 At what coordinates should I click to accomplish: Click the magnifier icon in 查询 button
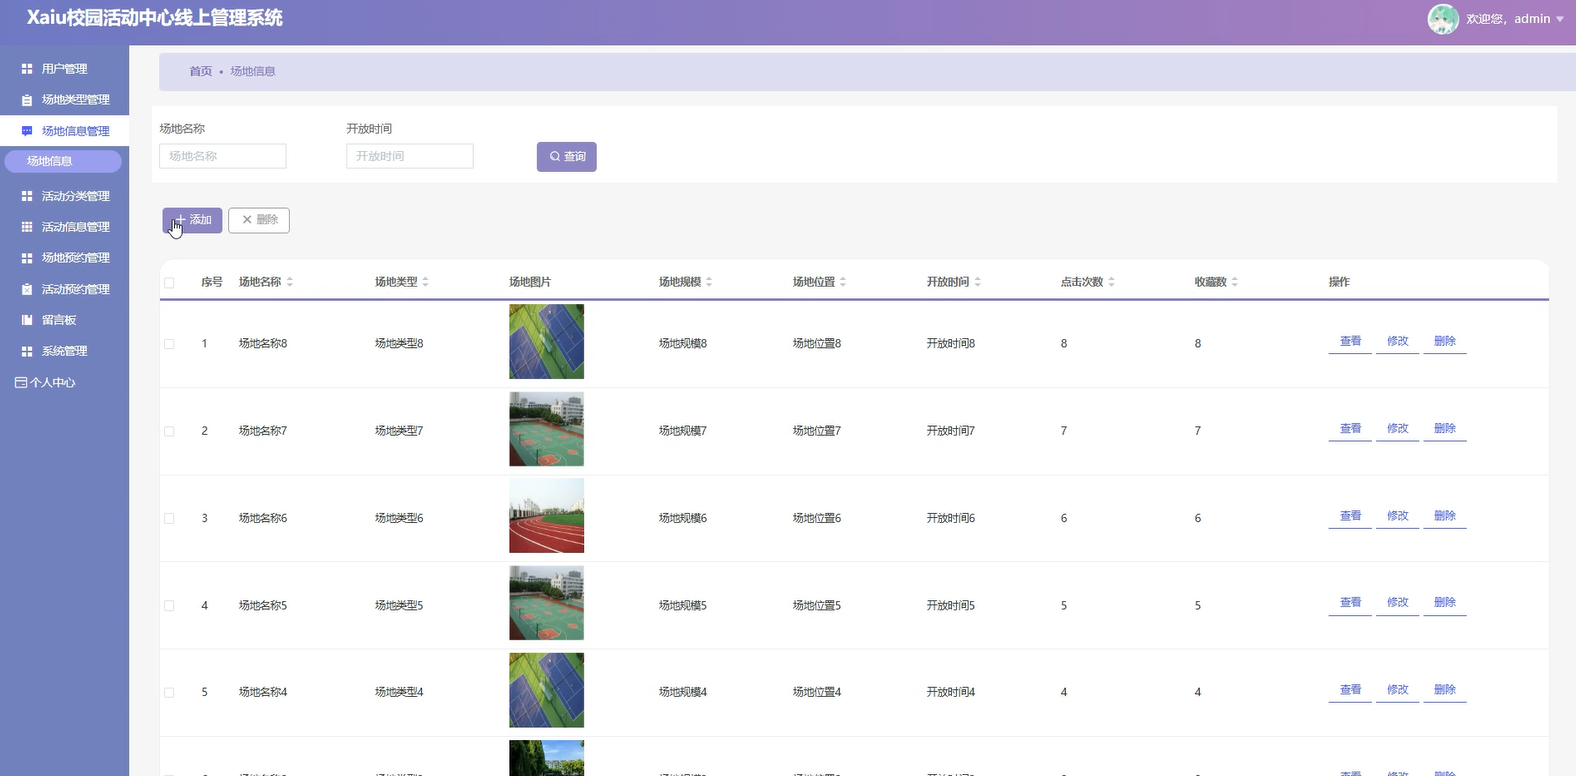coord(555,157)
